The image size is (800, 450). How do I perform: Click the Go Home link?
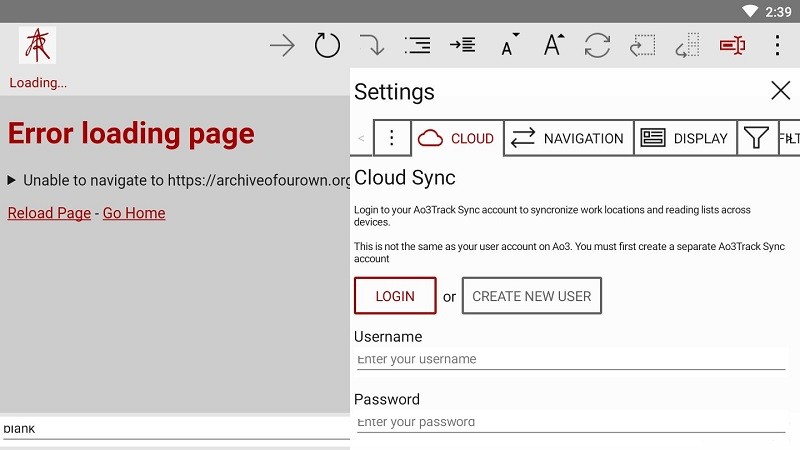(134, 213)
